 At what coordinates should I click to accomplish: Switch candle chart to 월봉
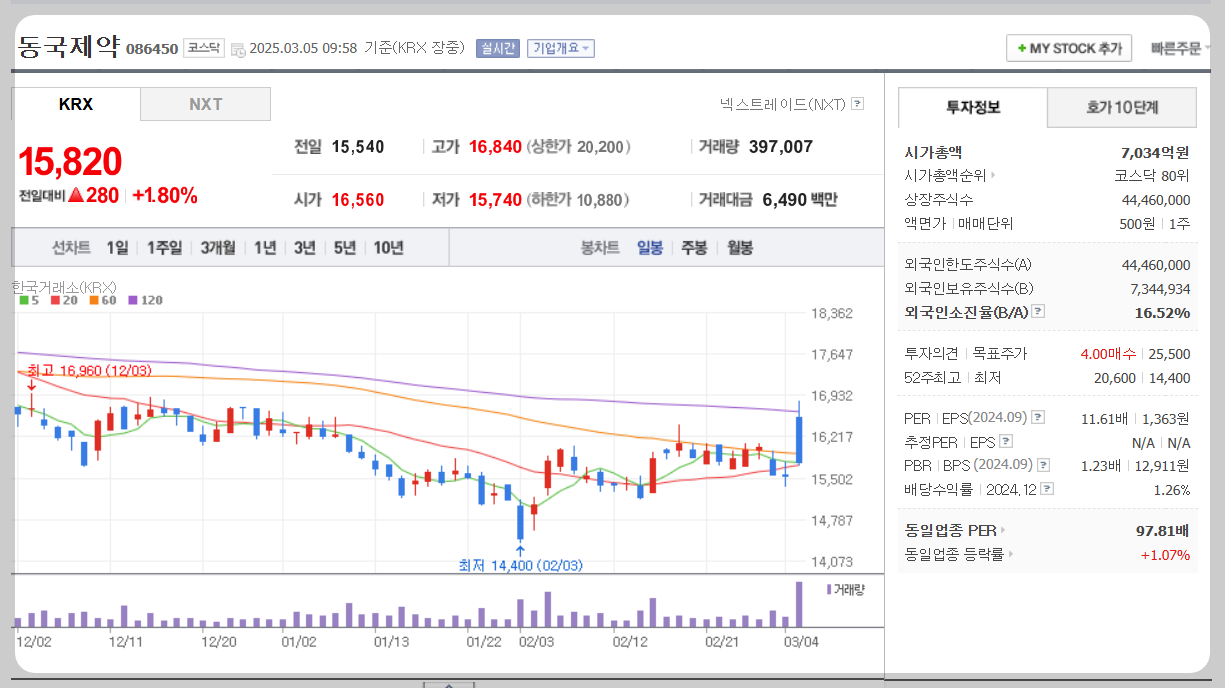pos(740,248)
